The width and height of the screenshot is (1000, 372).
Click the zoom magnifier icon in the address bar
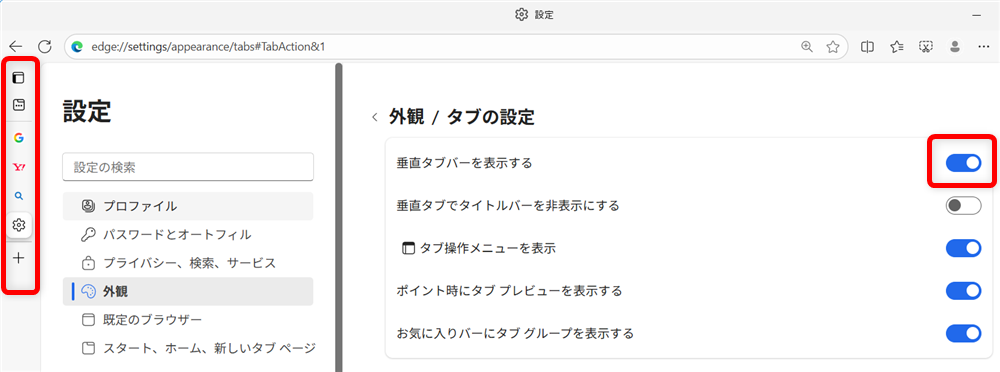tap(807, 47)
